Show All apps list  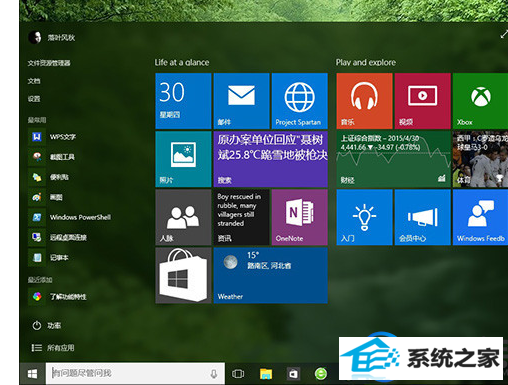point(53,348)
